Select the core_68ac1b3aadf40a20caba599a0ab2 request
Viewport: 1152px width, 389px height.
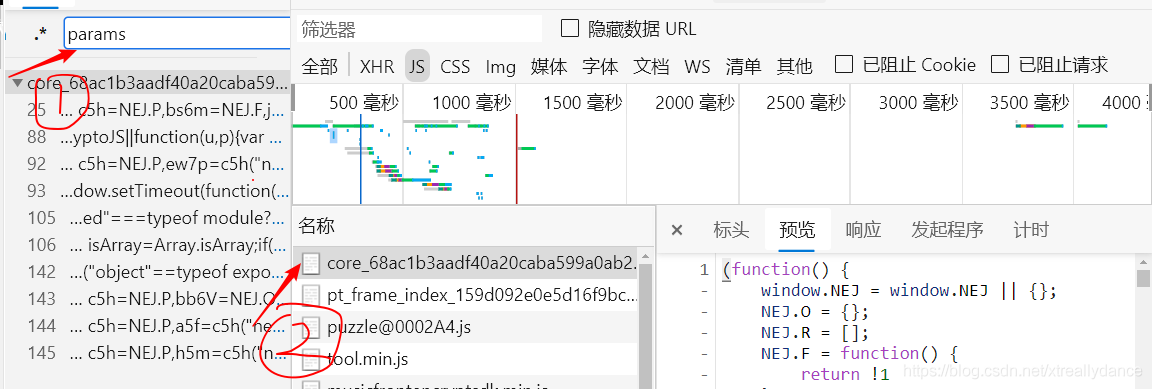click(466, 263)
